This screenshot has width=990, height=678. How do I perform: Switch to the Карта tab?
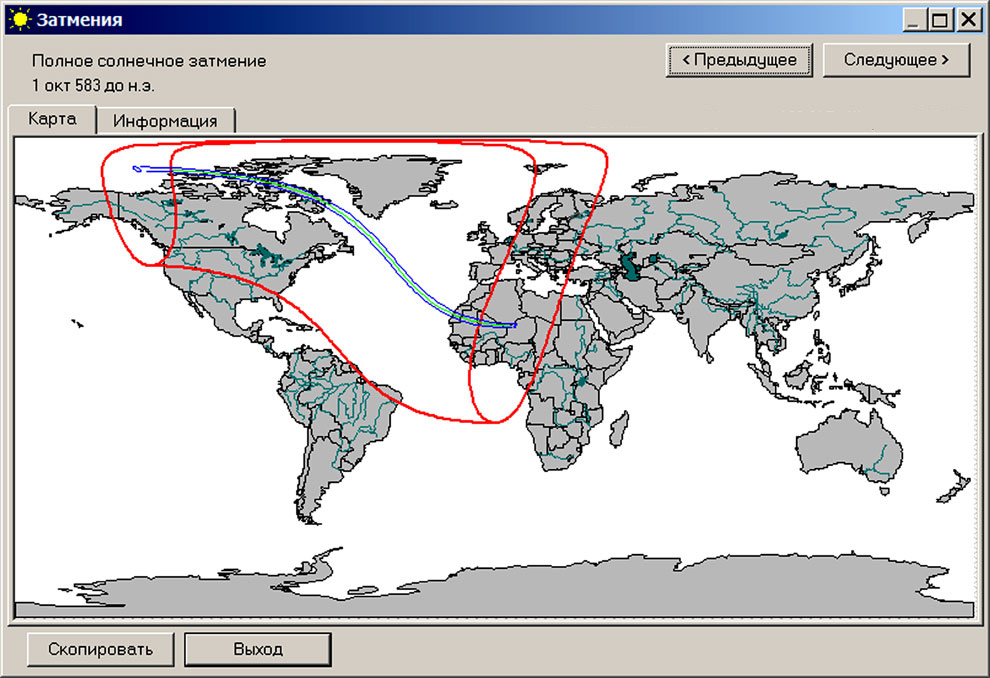[x=52, y=118]
